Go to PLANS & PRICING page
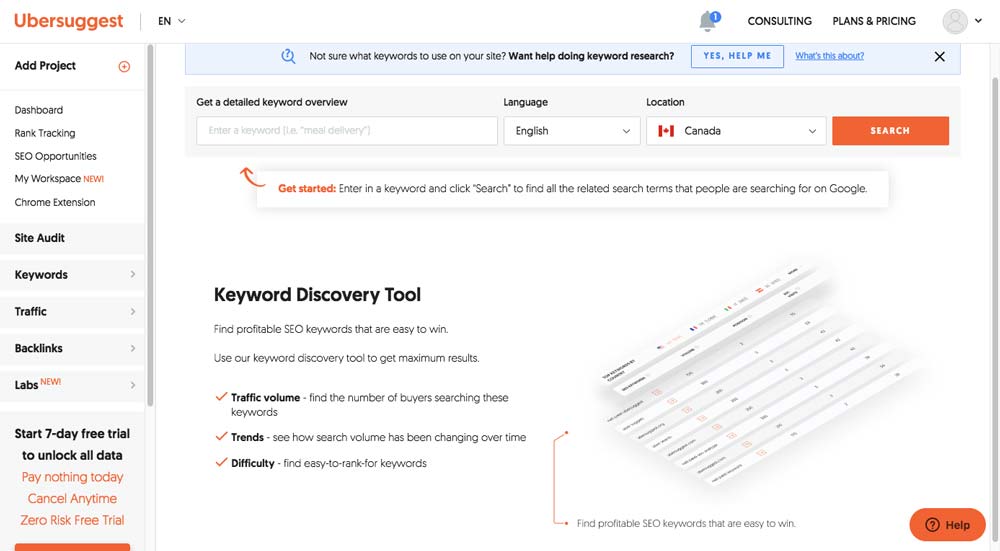This screenshot has width=1000, height=551. [874, 21]
